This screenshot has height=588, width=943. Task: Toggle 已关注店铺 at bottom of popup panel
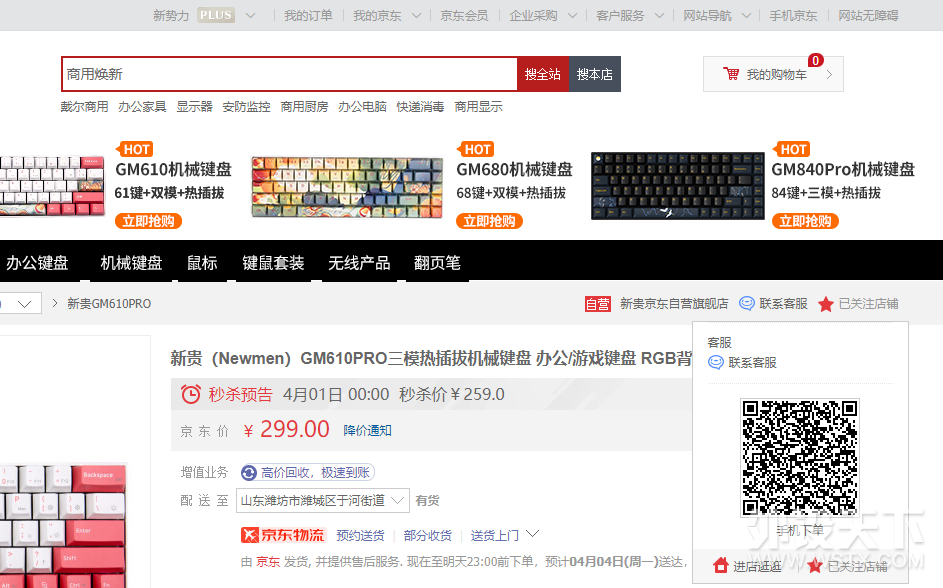click(847, 566)
